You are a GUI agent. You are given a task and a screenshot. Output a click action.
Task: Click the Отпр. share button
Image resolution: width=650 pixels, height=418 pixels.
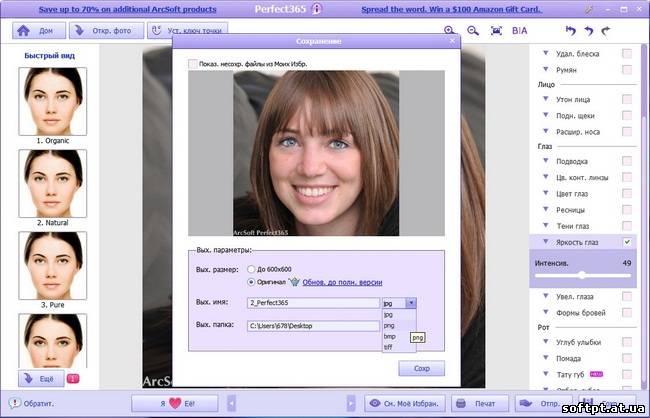pyautogui.click(x=543, y=403)
